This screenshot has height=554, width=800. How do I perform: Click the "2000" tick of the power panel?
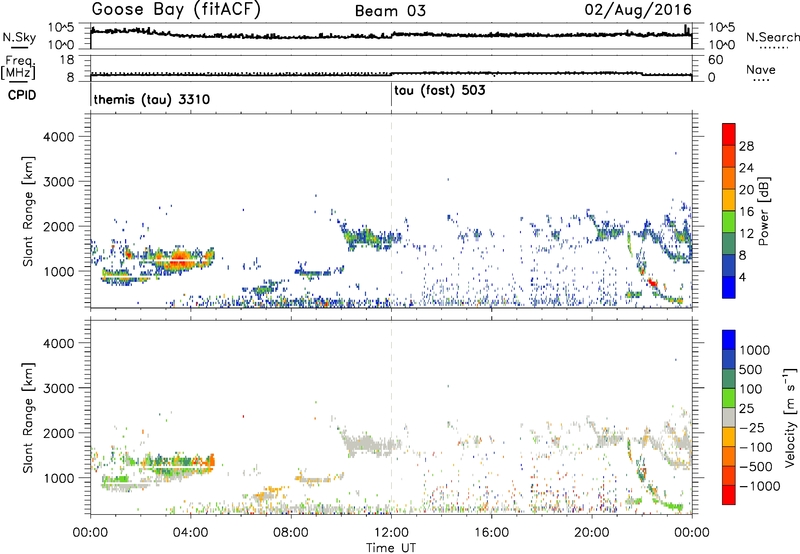[58, 226]
